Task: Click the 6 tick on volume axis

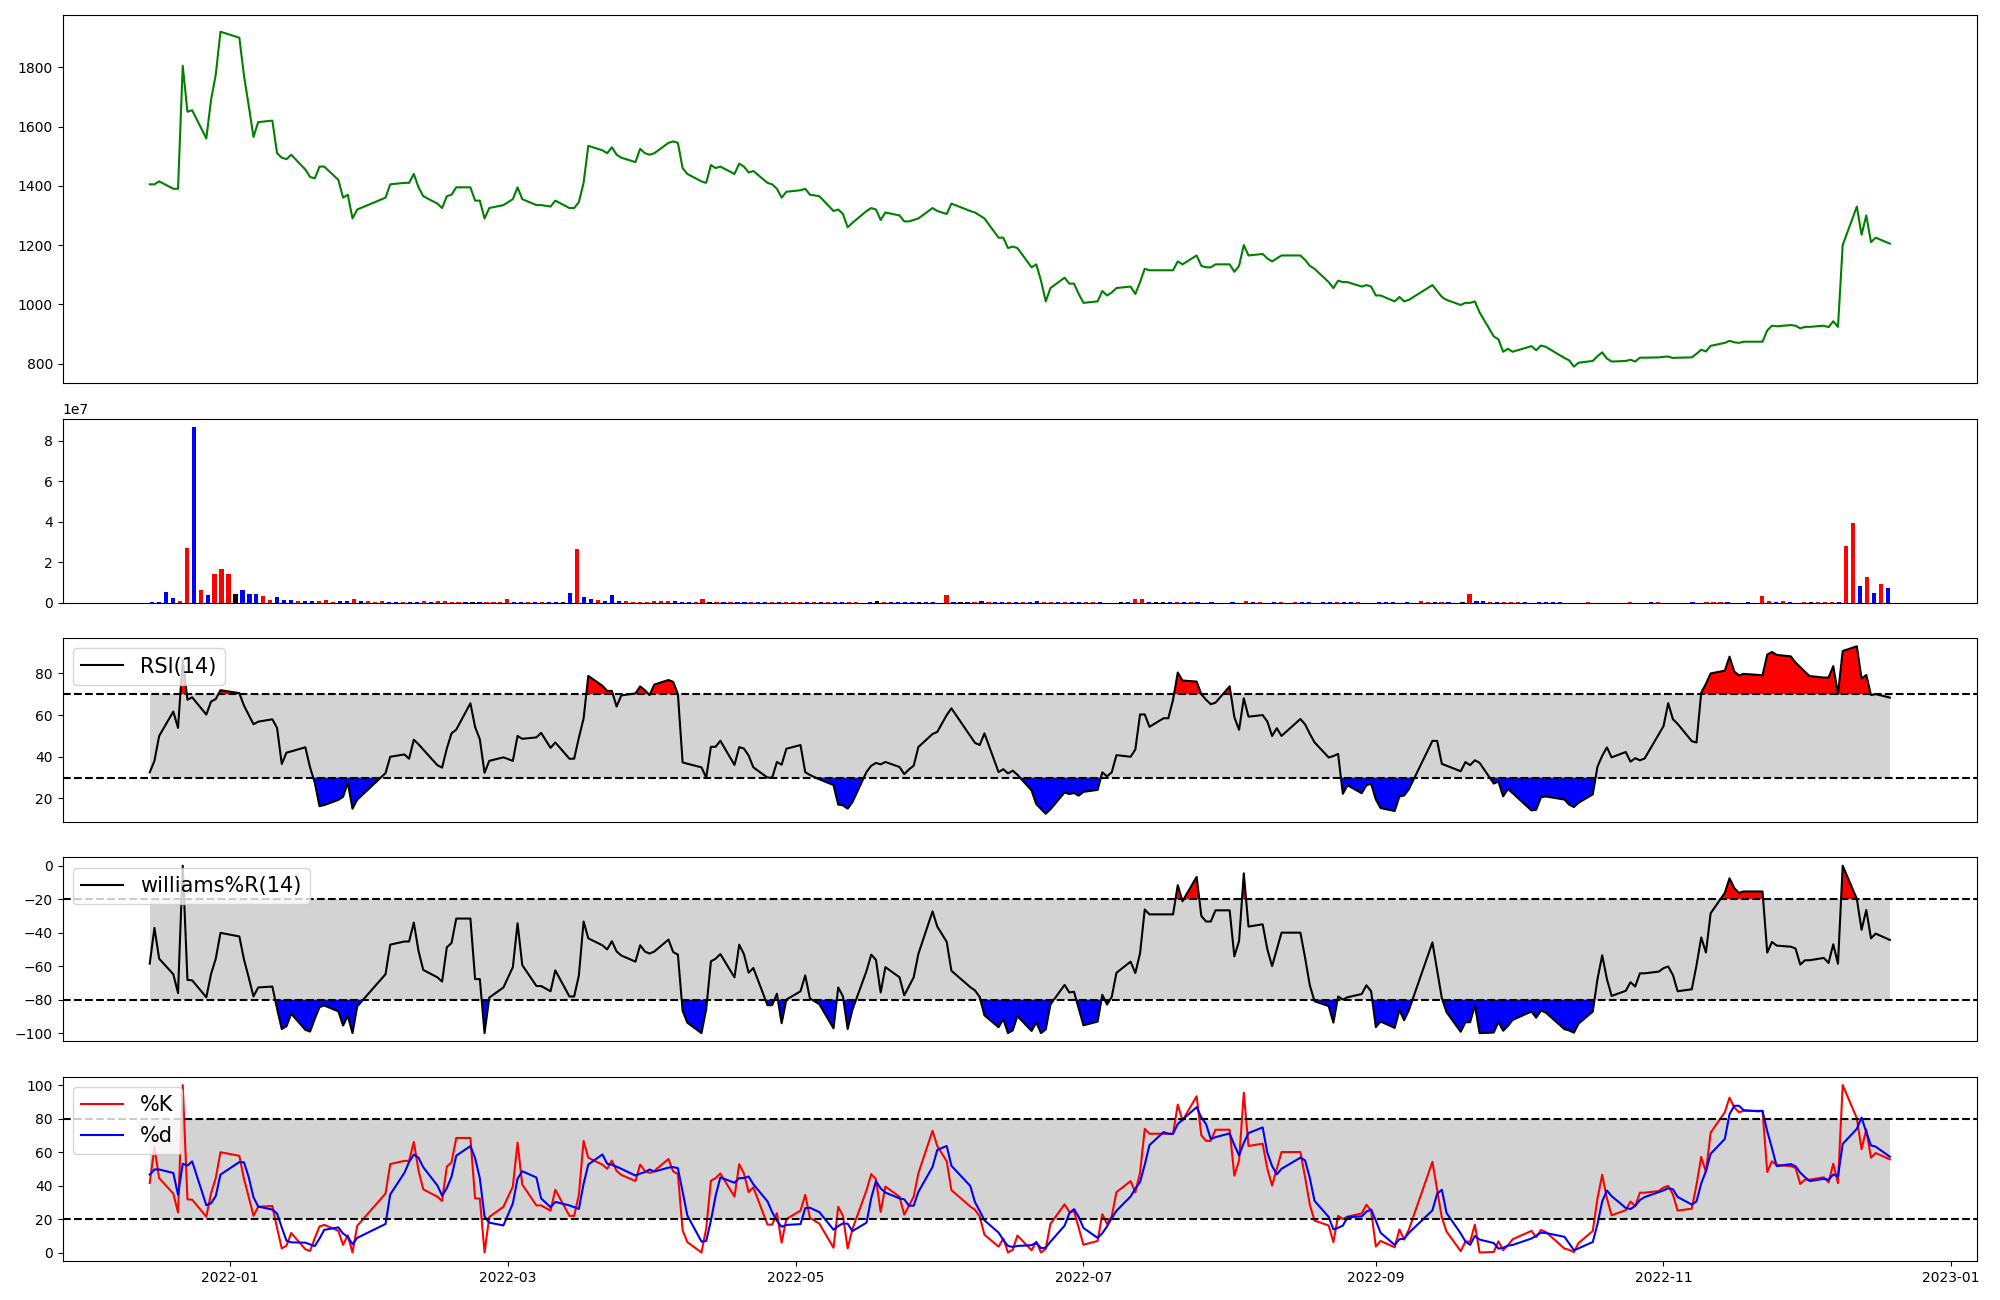Action: 48,482
